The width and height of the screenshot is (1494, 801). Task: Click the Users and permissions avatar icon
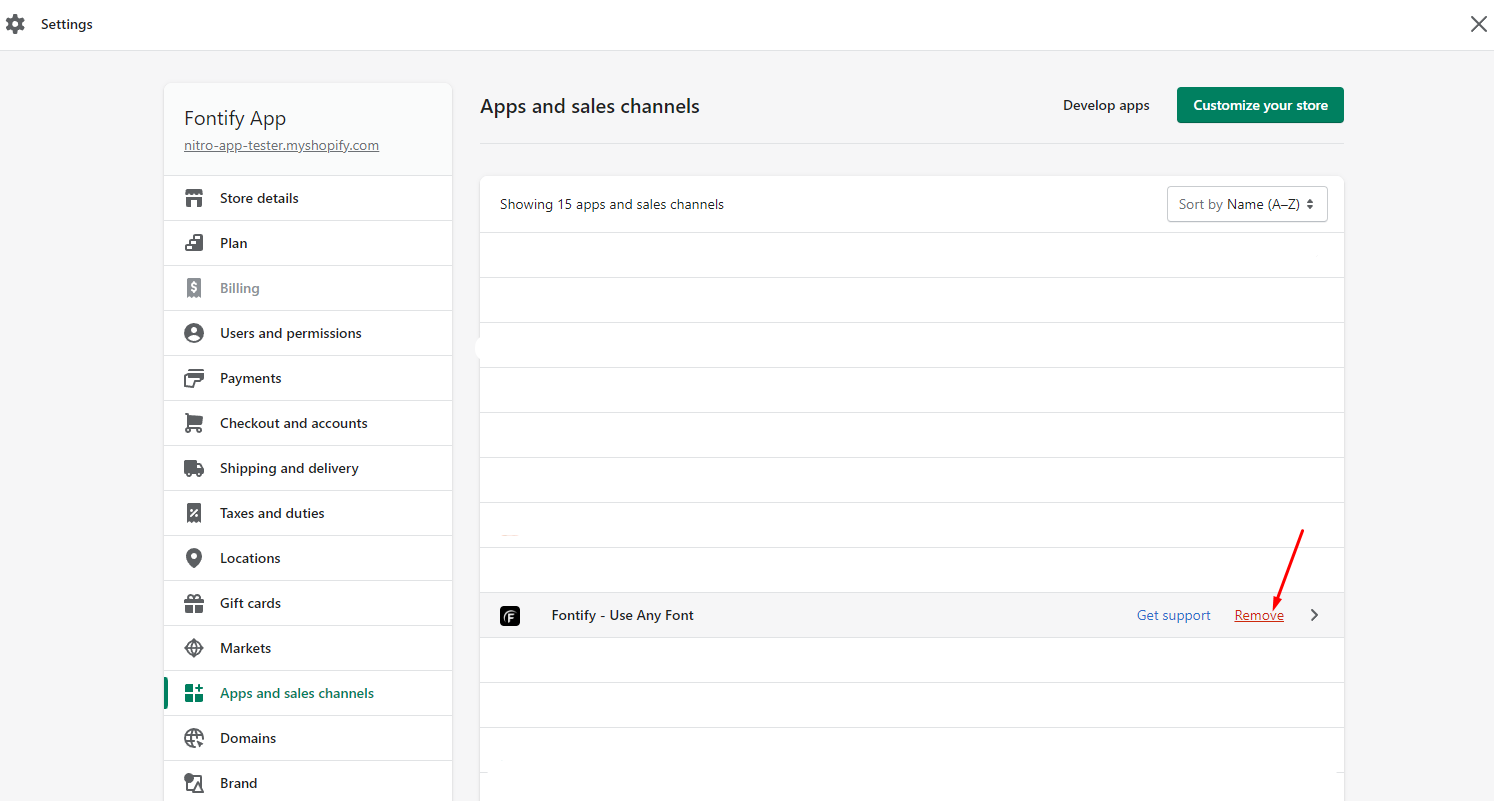(194, 333)
